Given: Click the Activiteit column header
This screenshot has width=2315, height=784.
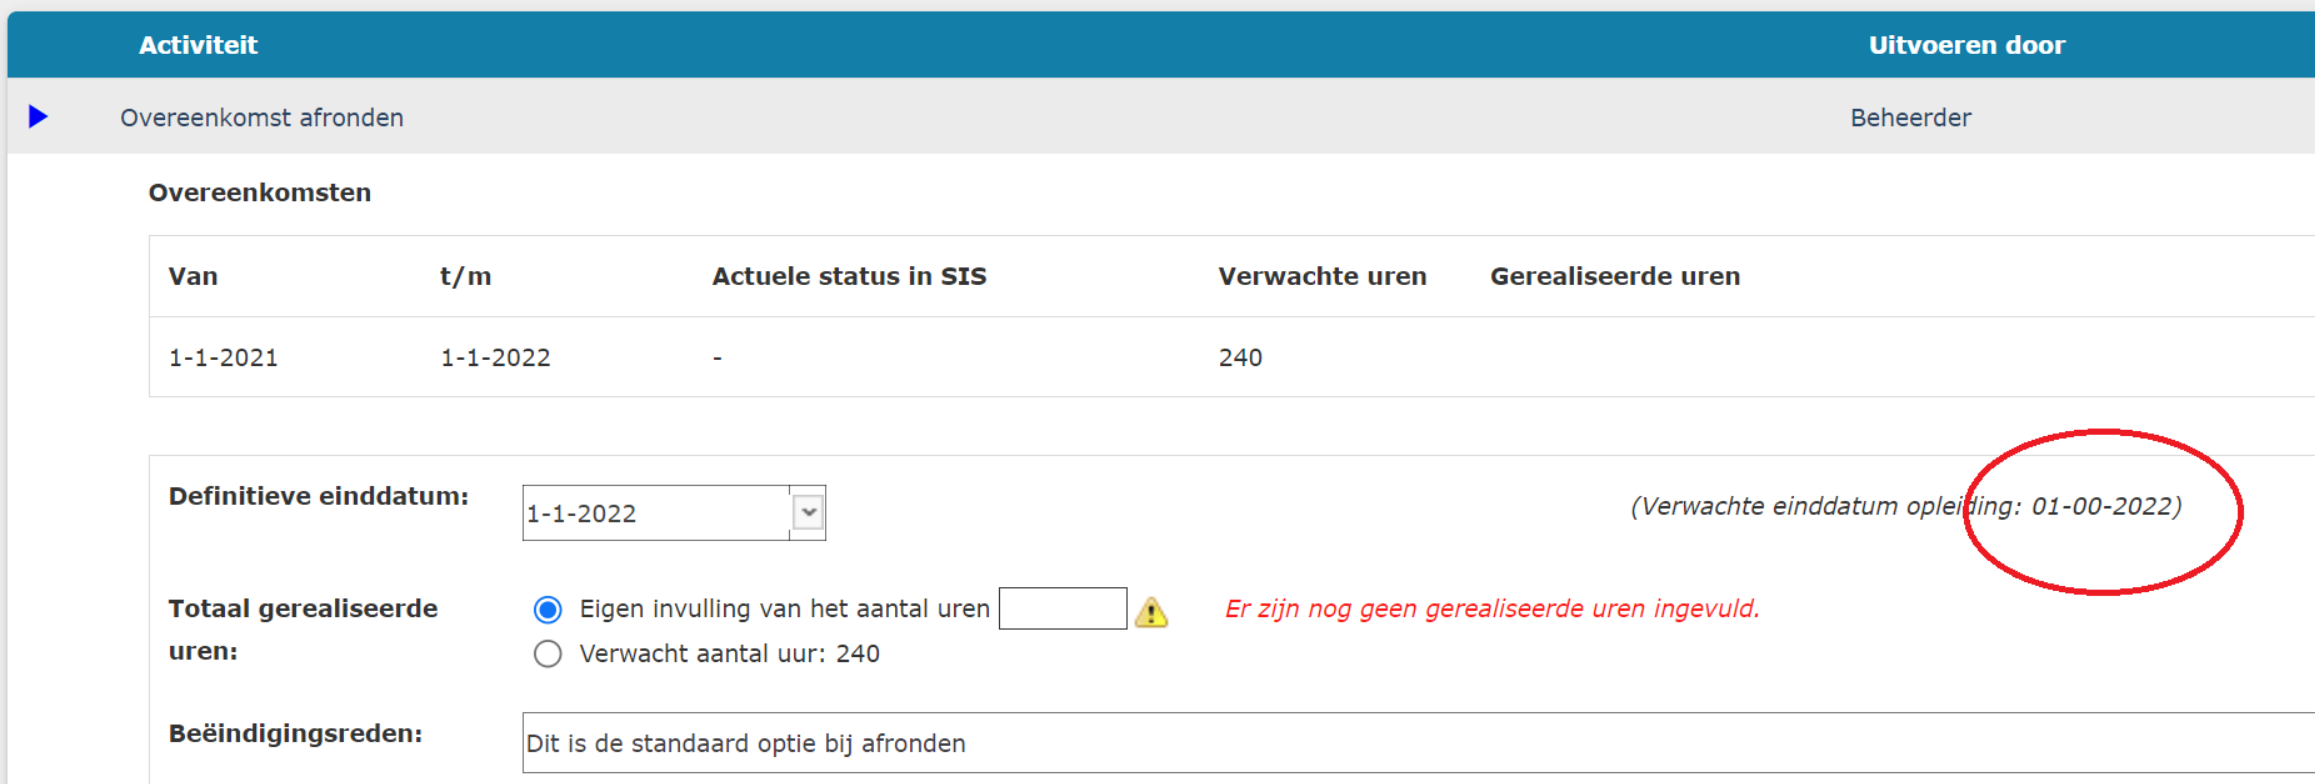Looking at the screenshot, I should pyautogui.click(x=198, y=45).
